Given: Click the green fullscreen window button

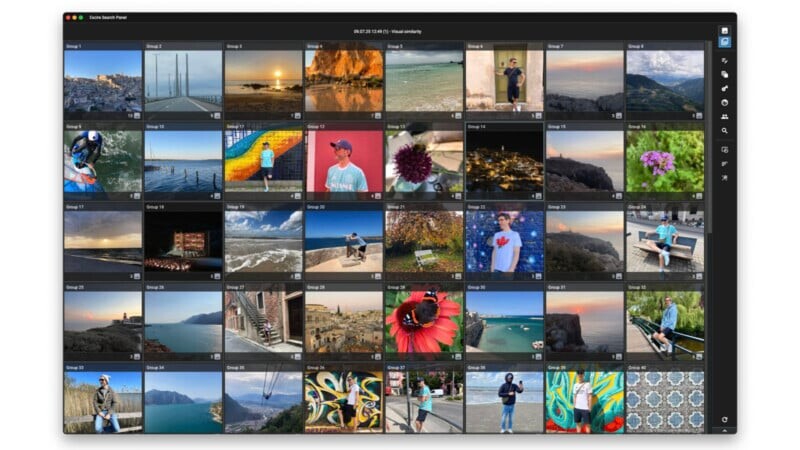Looking at the screenshot, I should click(x=81, y=18).
